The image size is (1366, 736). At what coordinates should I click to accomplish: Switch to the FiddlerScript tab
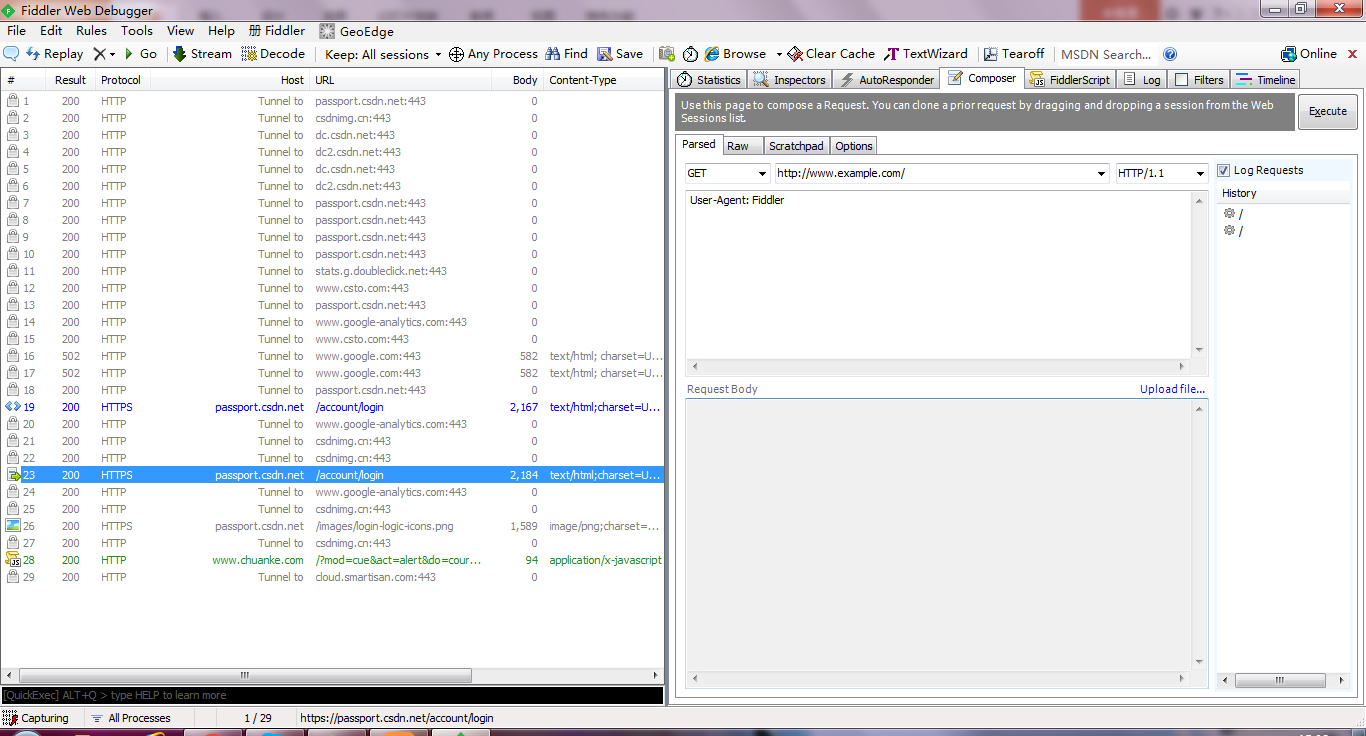1070,80
